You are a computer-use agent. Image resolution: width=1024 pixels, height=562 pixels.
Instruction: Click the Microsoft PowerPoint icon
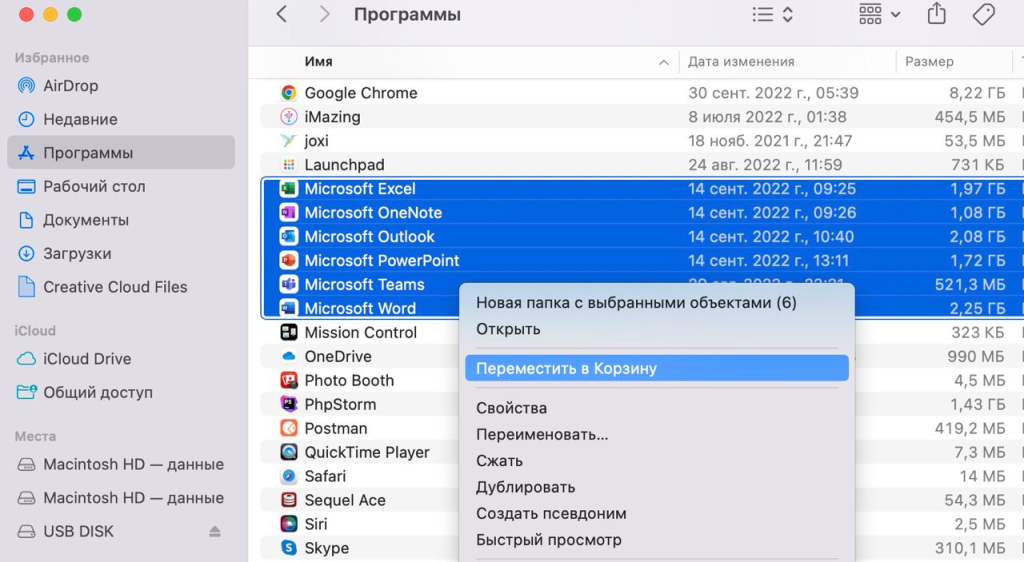[289, 260]
